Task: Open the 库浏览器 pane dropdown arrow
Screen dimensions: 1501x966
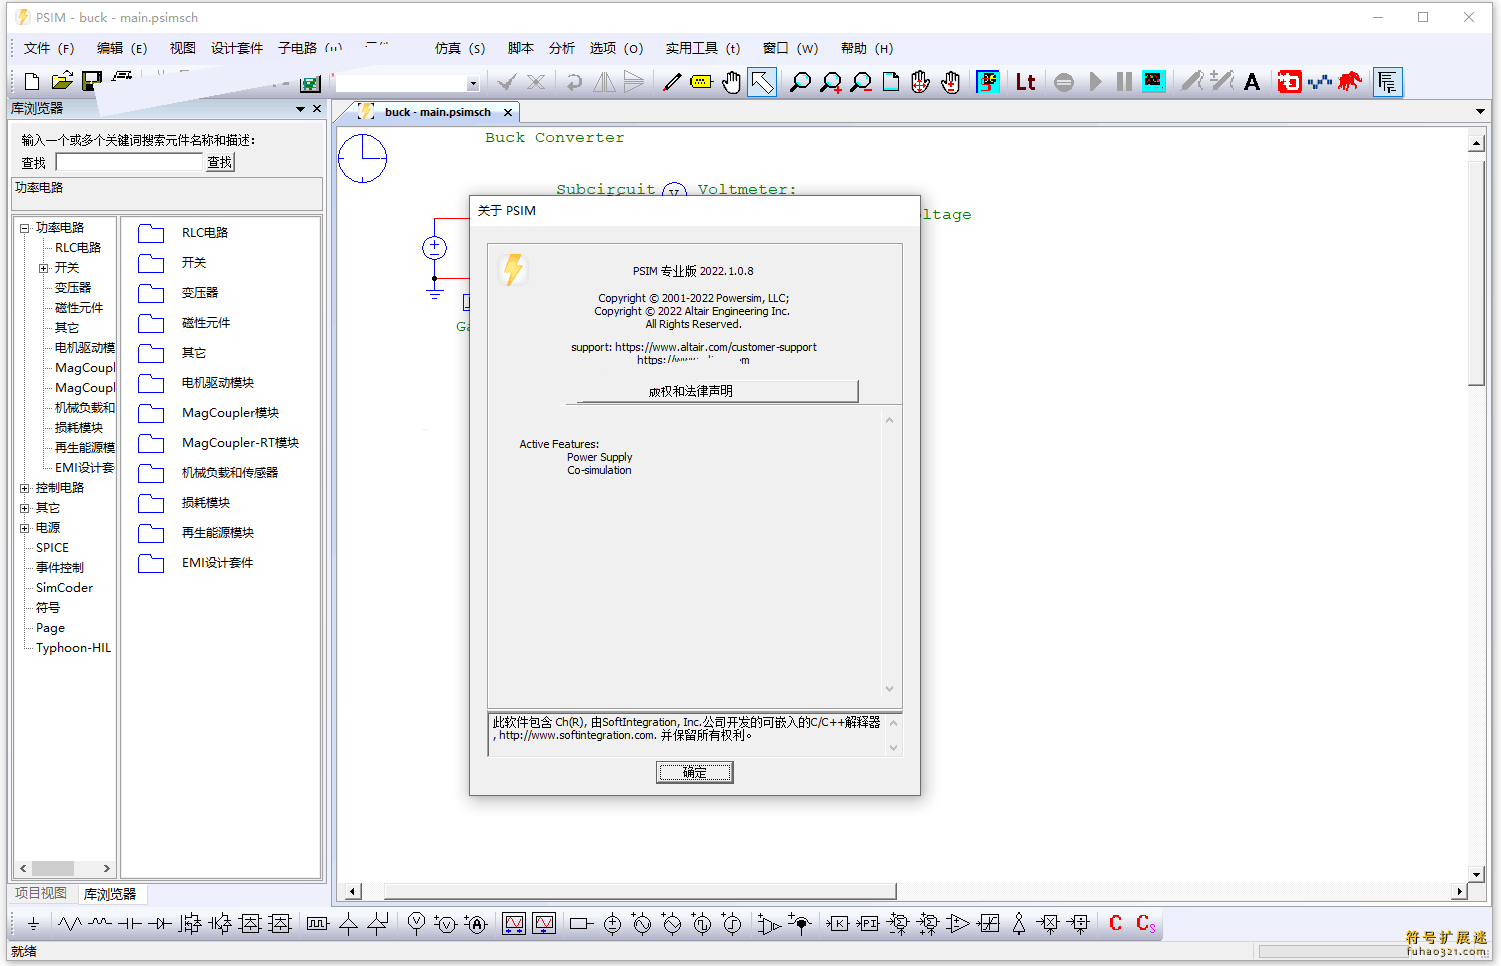Action: [300, 109]
